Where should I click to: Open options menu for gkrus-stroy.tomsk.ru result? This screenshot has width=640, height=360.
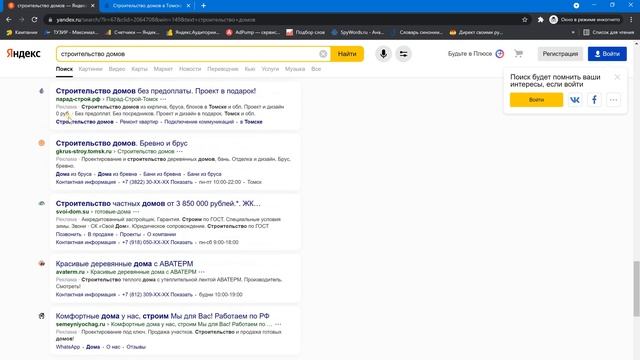coord(180,151)
